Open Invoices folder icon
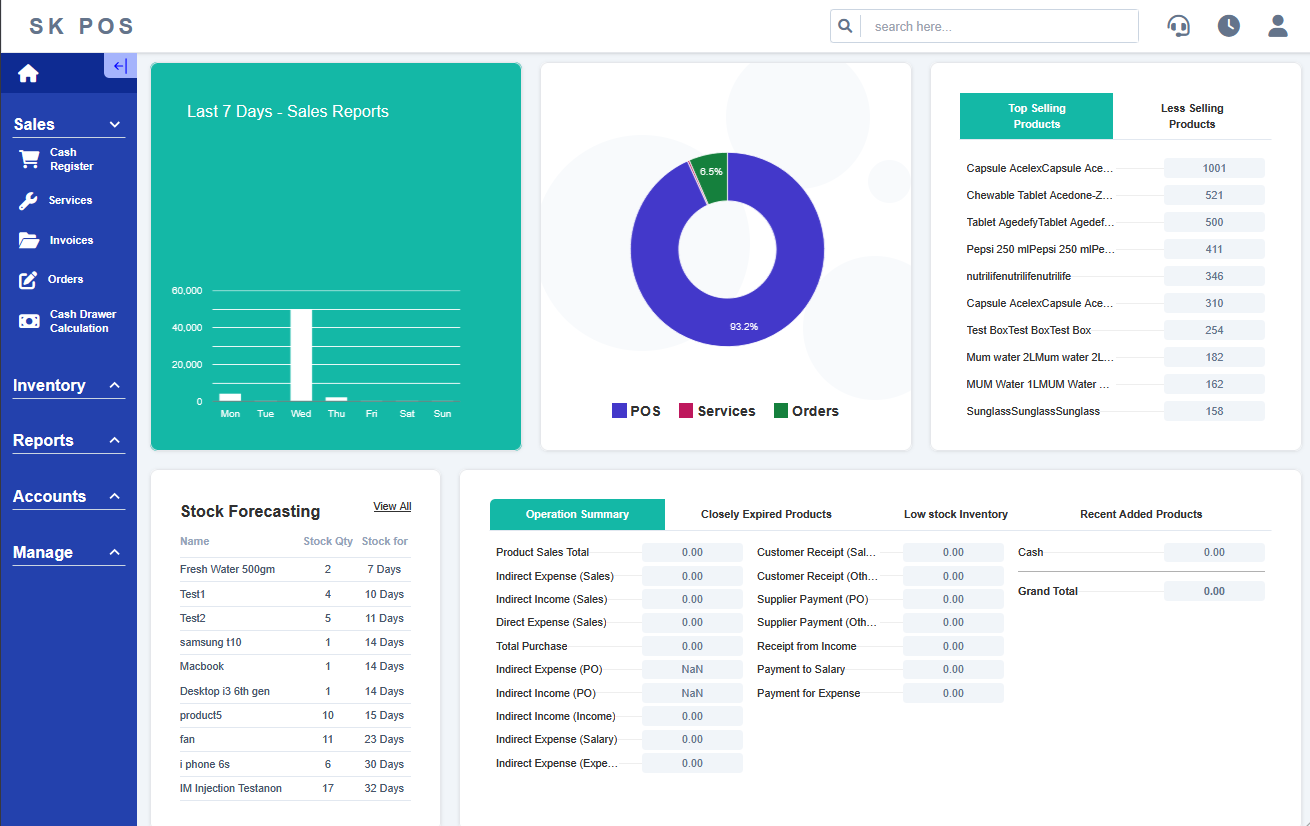 [x=29, y=240]
